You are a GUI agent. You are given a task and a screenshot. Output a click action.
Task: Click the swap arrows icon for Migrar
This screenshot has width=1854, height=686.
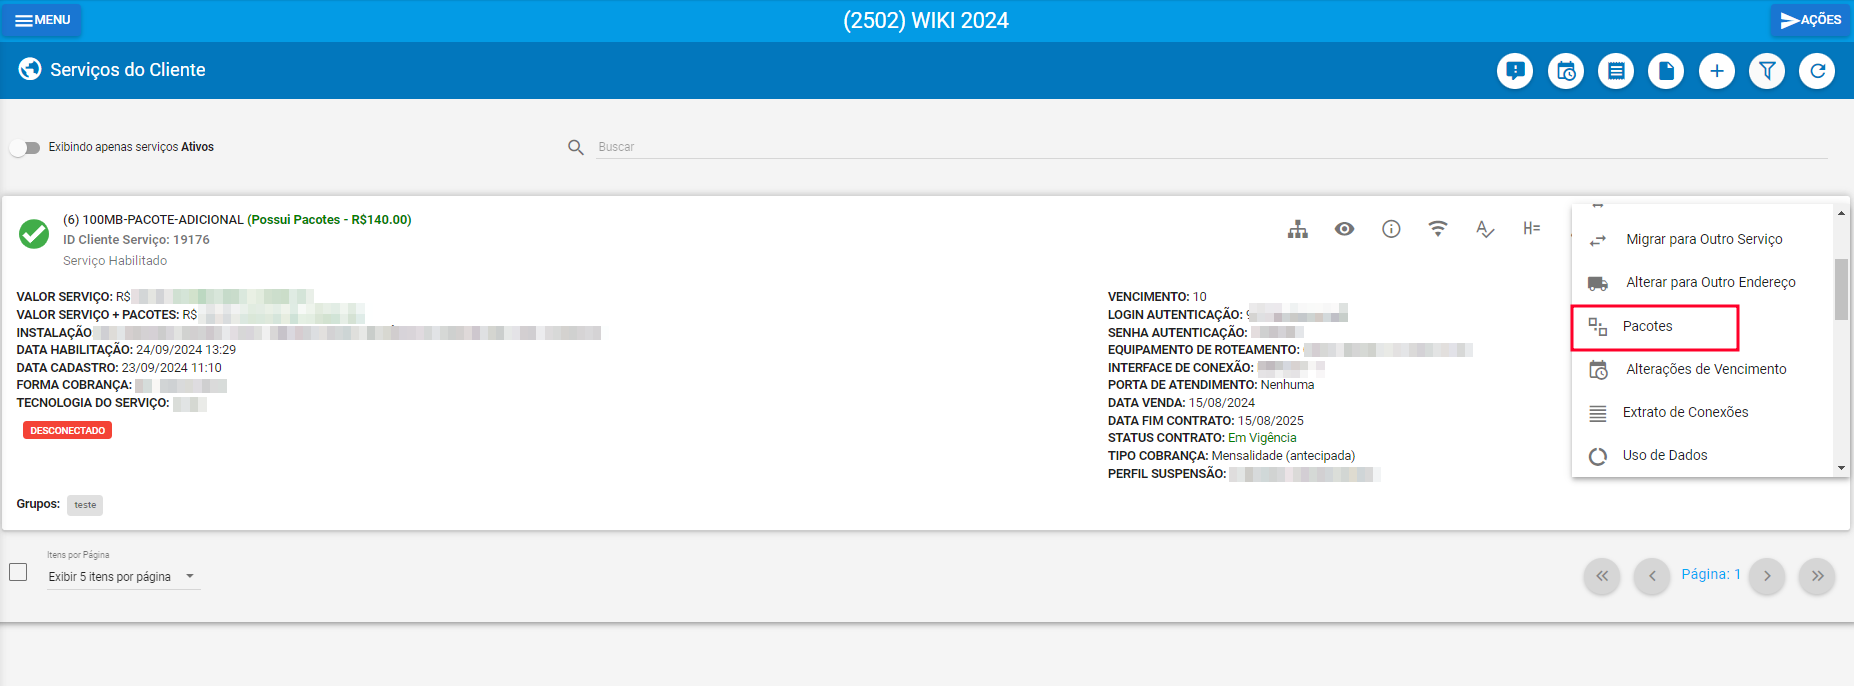tap(1598, 240)
